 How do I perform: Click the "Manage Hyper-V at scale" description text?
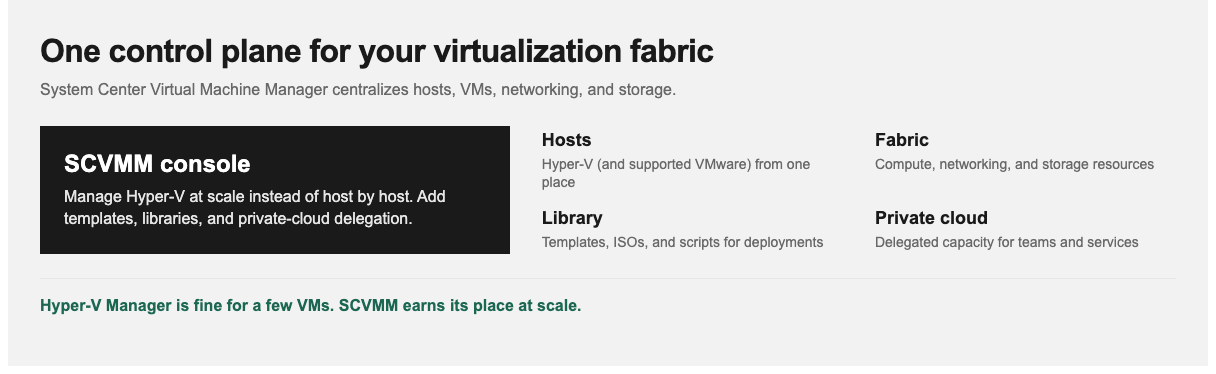[255, 207]
